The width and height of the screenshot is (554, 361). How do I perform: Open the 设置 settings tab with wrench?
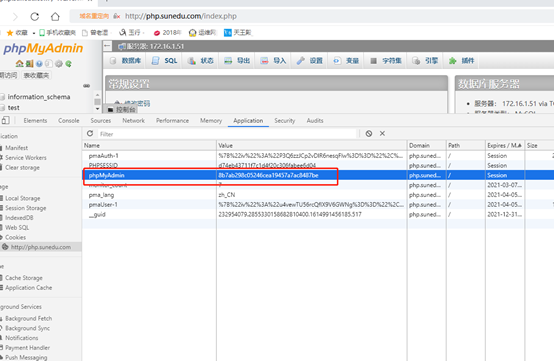[x=310, y=61]
